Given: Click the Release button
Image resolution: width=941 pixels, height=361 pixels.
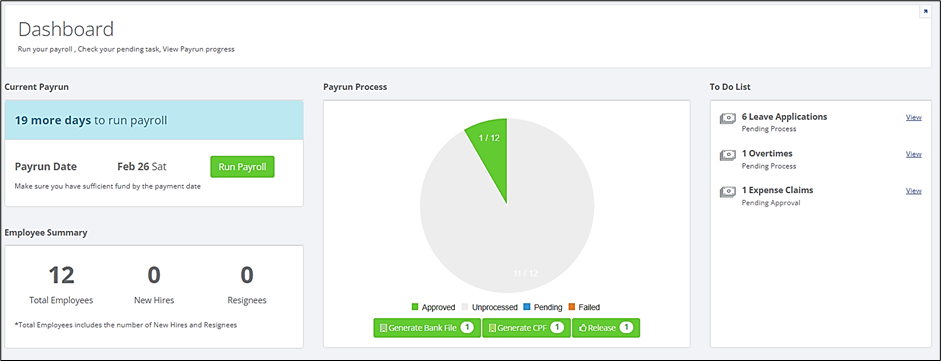Looking at the screenshot, I should click(606, 328).
